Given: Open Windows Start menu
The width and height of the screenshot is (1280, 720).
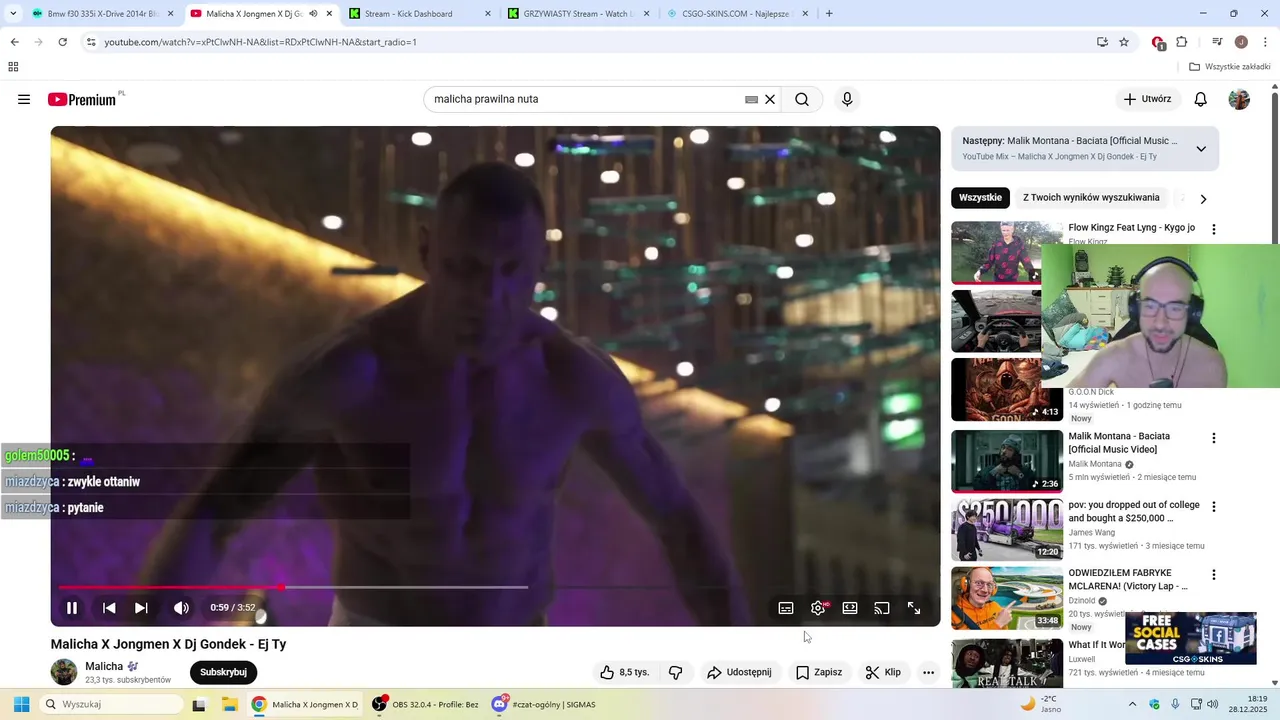Looking at the screenshot, I should pos(21,704).
